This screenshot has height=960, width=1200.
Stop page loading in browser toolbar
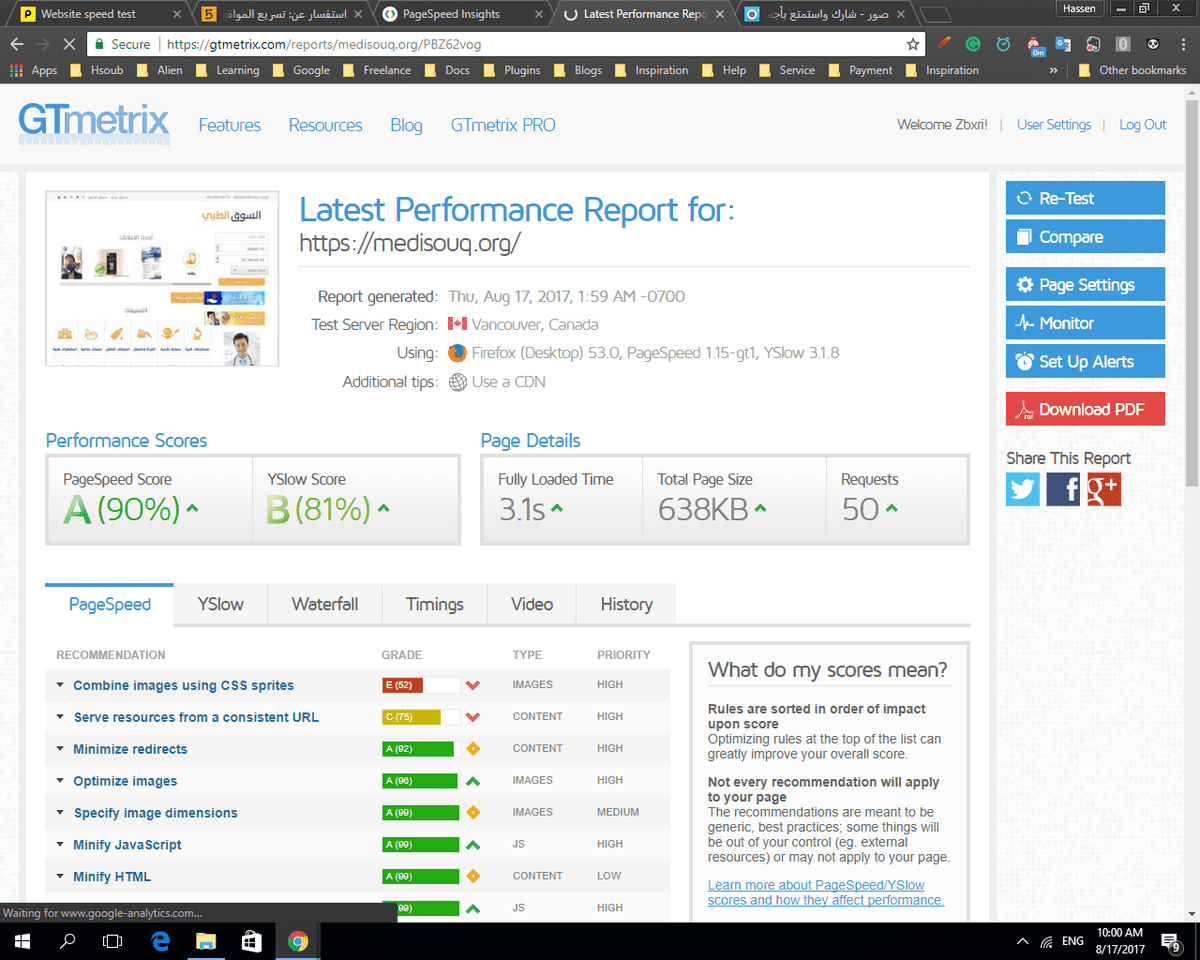click(x=68, y=44)
